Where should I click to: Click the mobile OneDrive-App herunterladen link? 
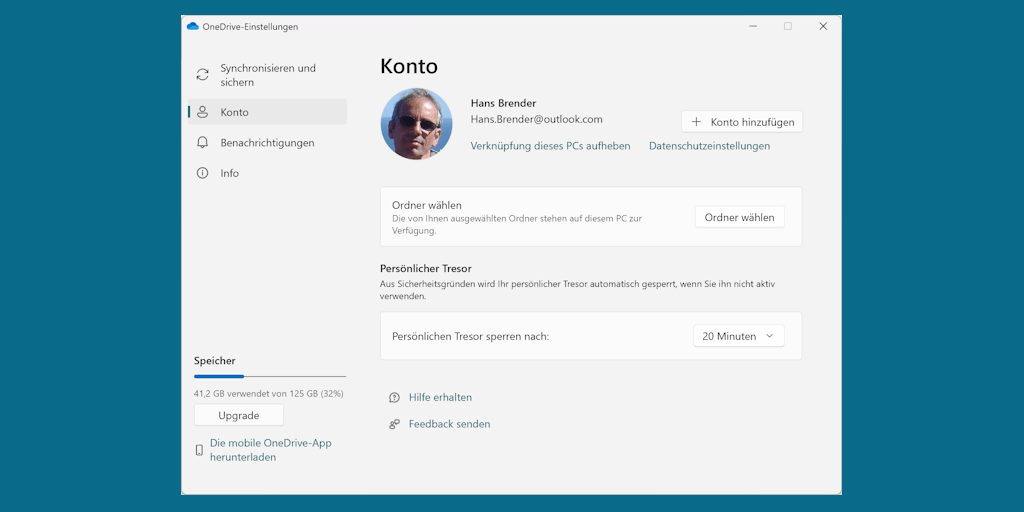[x=270, y=450]
